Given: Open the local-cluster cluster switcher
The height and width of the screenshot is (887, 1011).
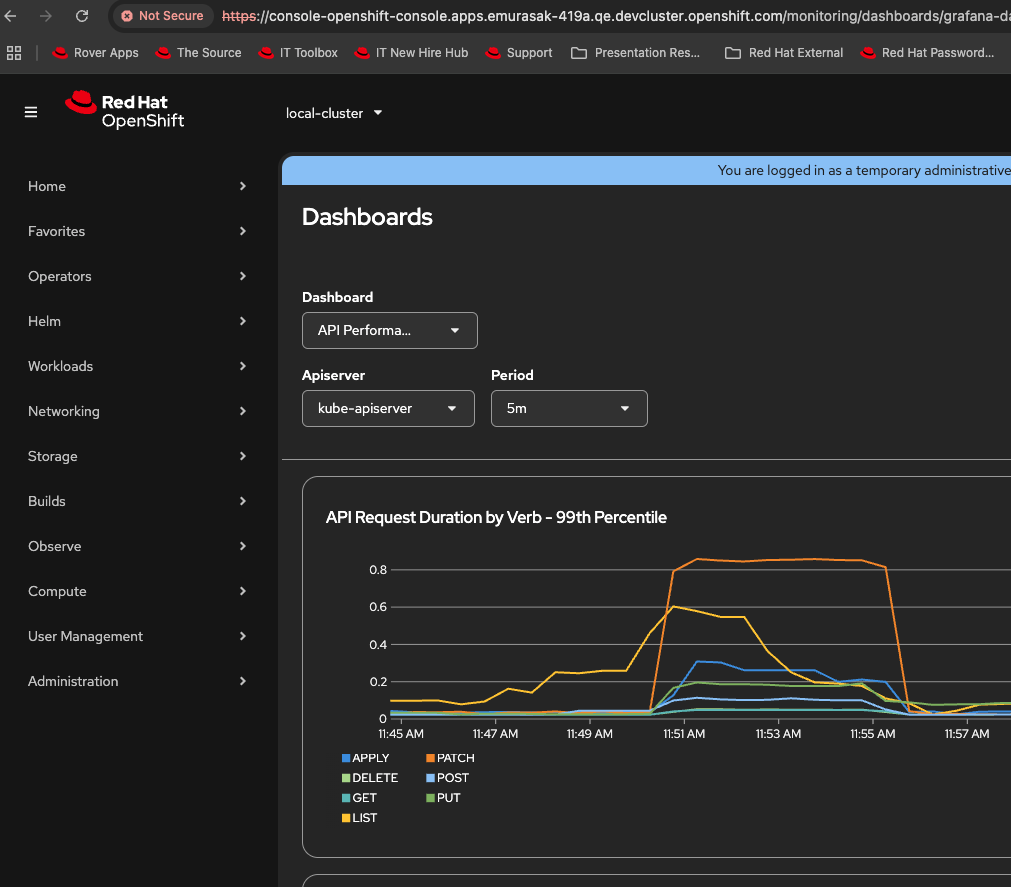Looking at the screenshot, I should pos(334,113).
